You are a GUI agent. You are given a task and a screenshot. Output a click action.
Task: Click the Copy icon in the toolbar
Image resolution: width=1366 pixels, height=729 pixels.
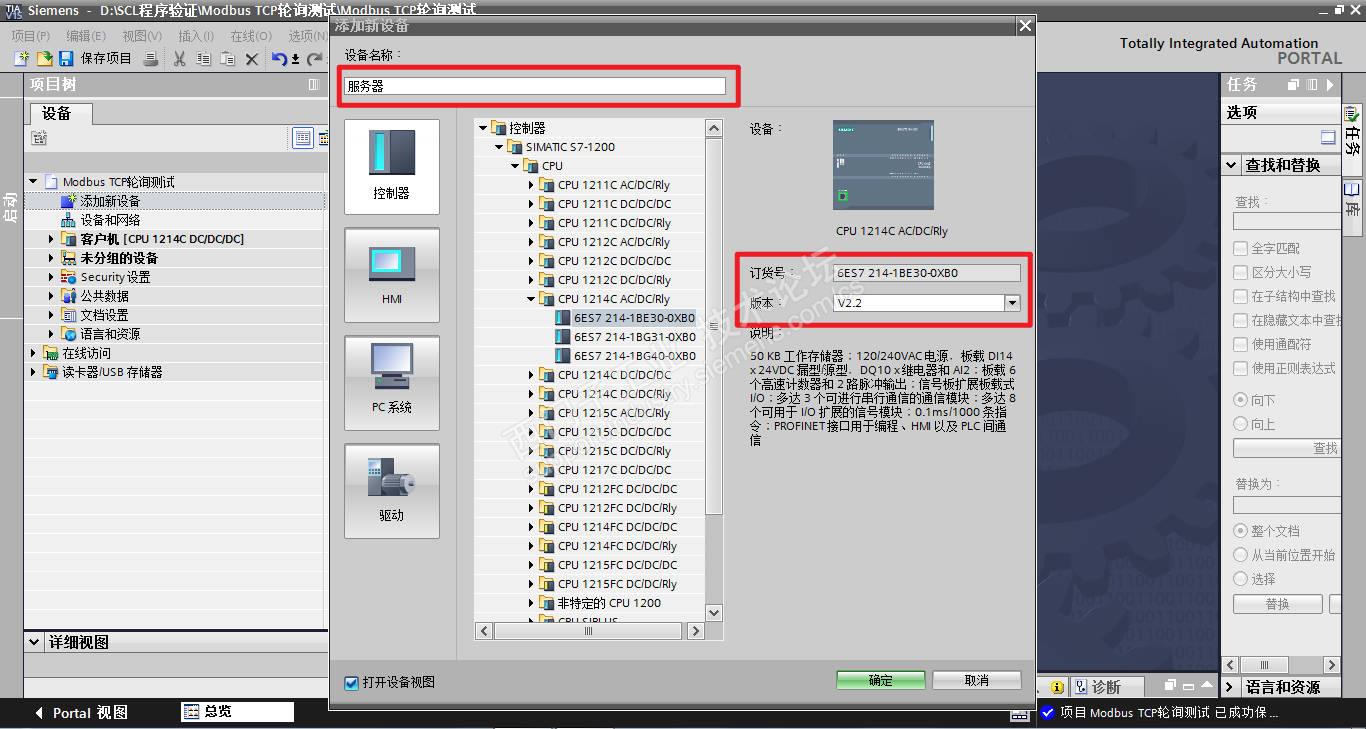[204, 59]
